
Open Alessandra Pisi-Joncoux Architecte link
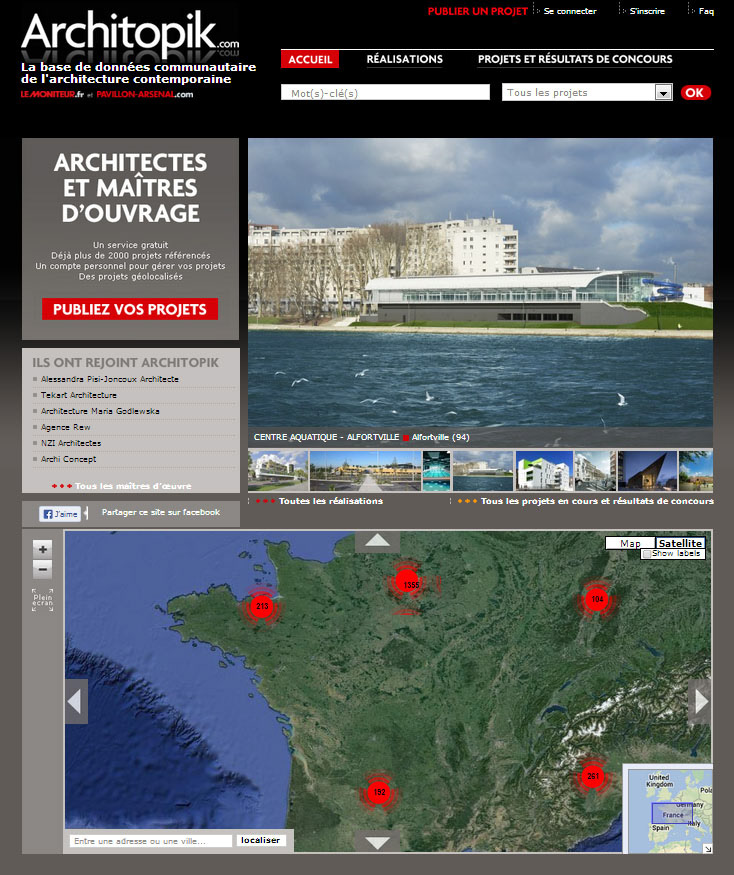click(x=109, y=379)
